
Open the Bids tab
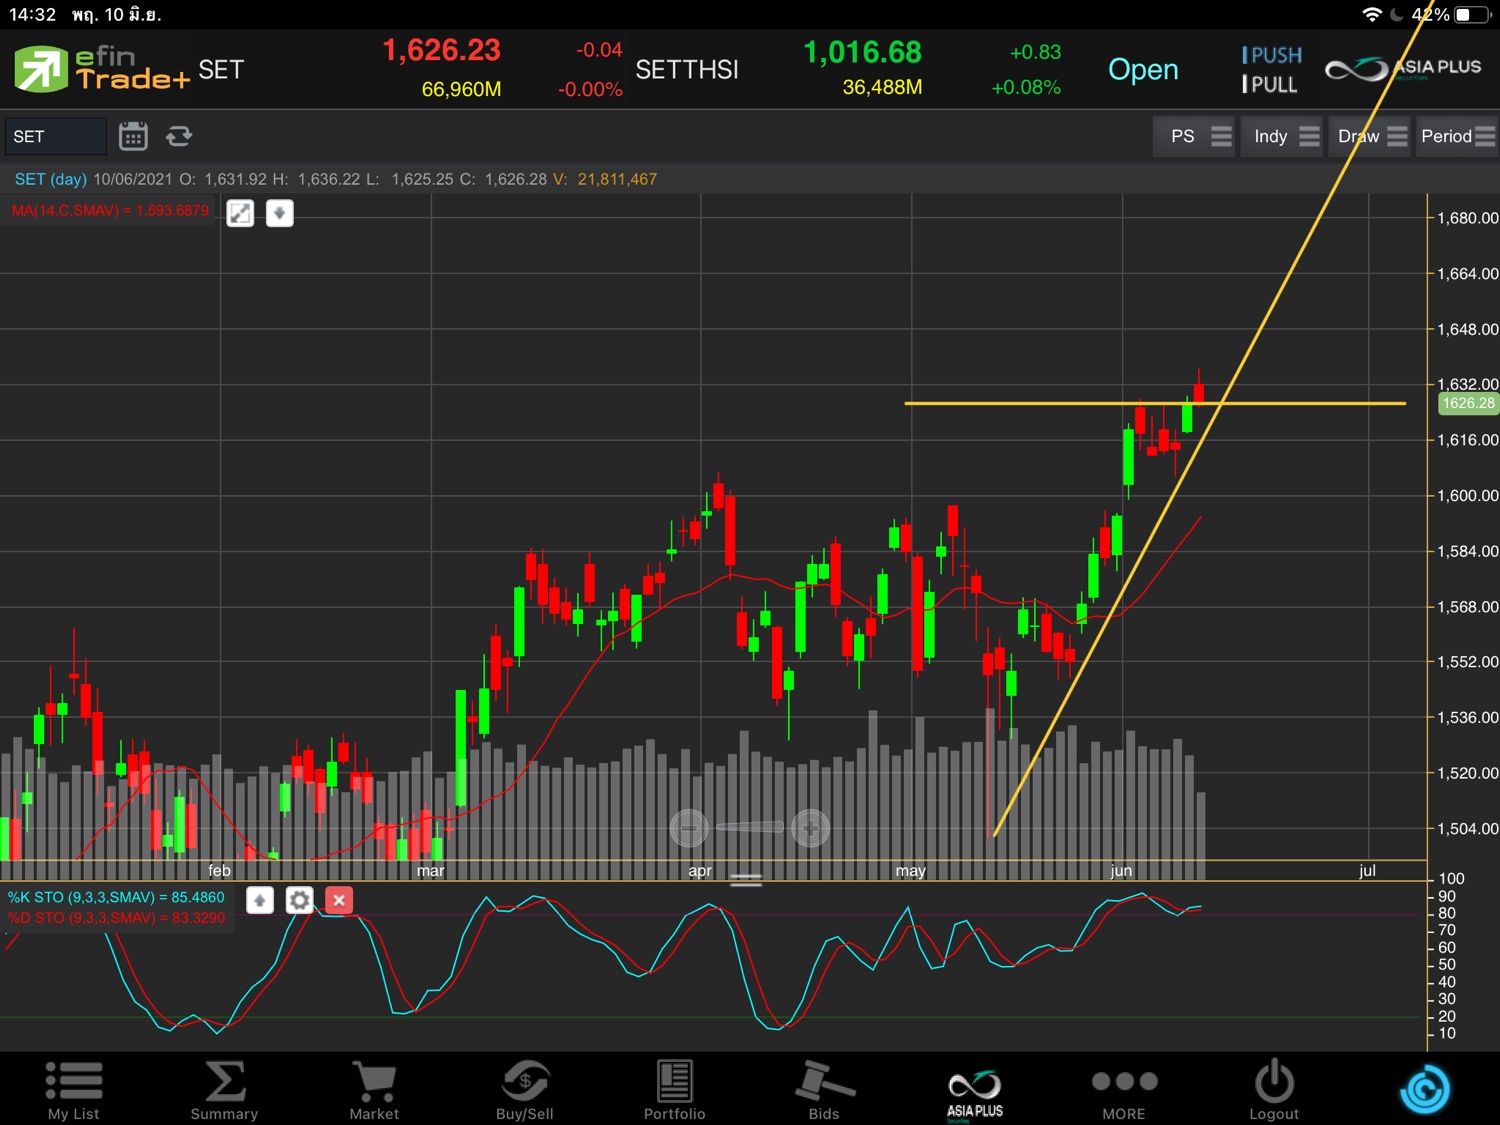824,1090
